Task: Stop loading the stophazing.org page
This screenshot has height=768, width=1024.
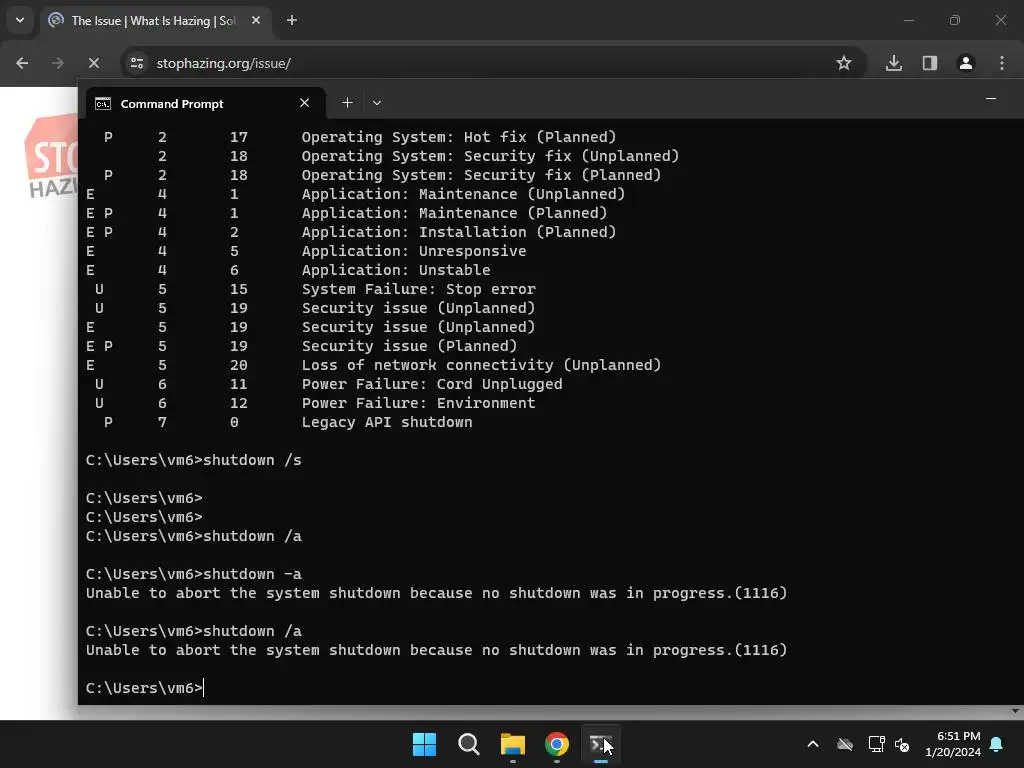Action: (93, 63)
